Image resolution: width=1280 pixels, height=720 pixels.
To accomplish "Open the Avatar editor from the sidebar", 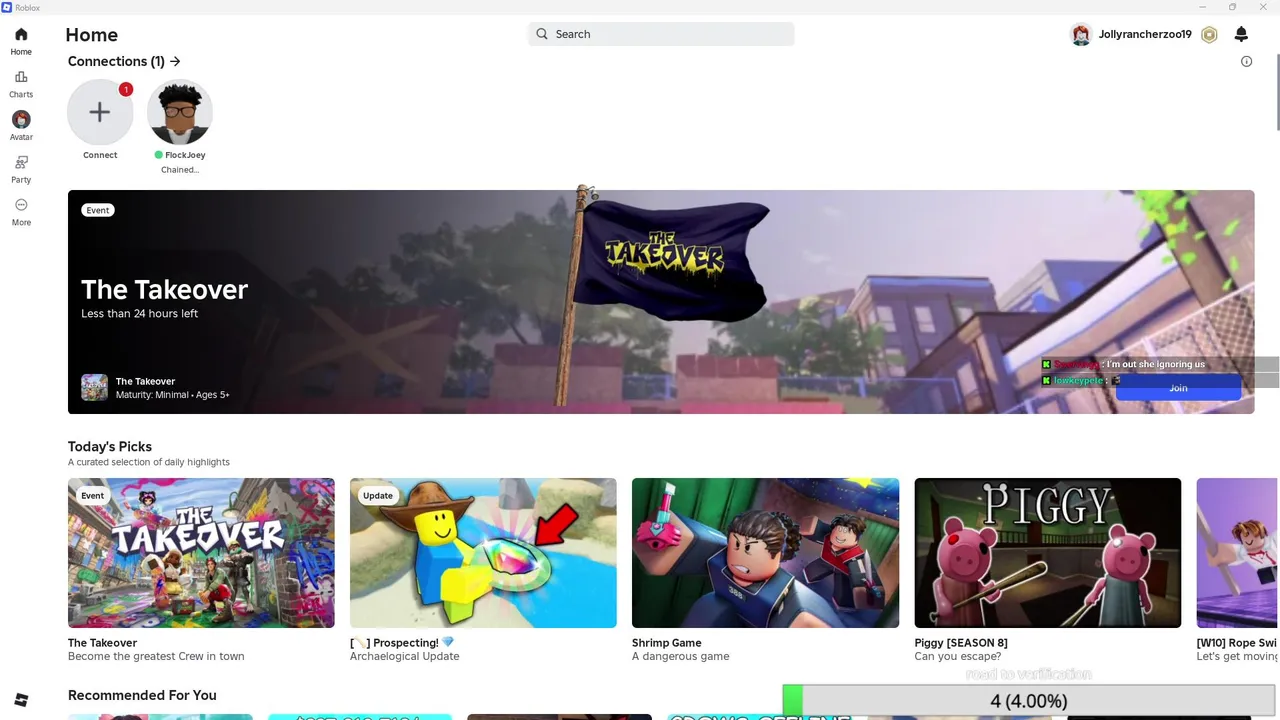I will pos(21,126).
